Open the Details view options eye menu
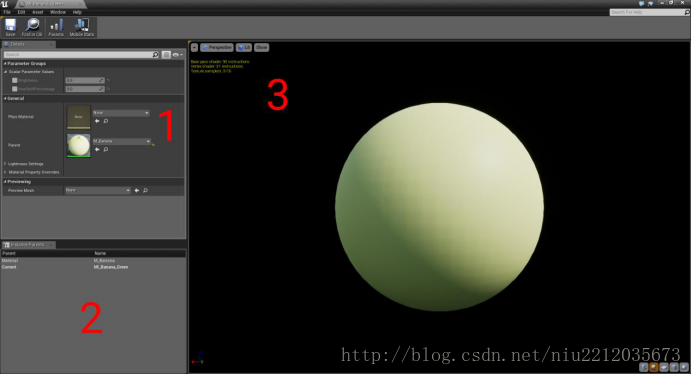The image size is (692, 375). (177, 55)
